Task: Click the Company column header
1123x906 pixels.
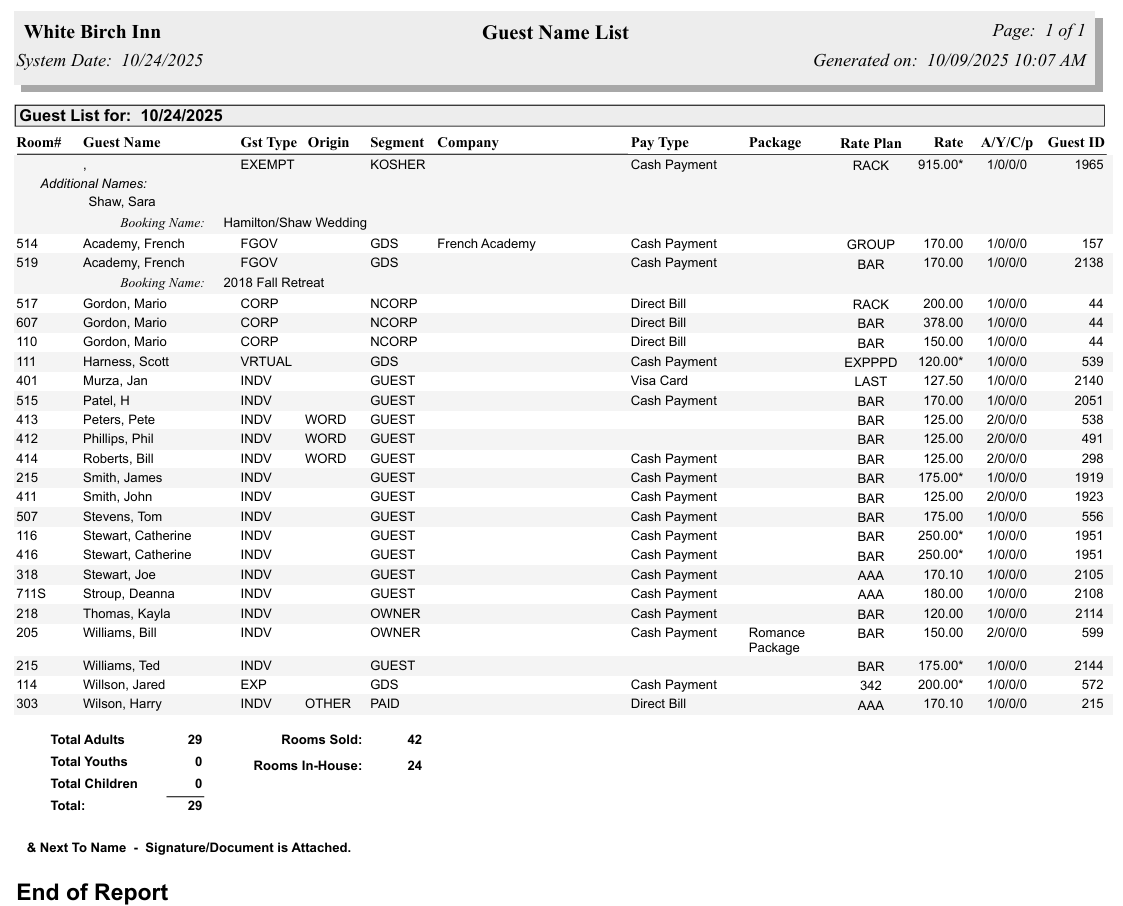Action: point(467,142)
